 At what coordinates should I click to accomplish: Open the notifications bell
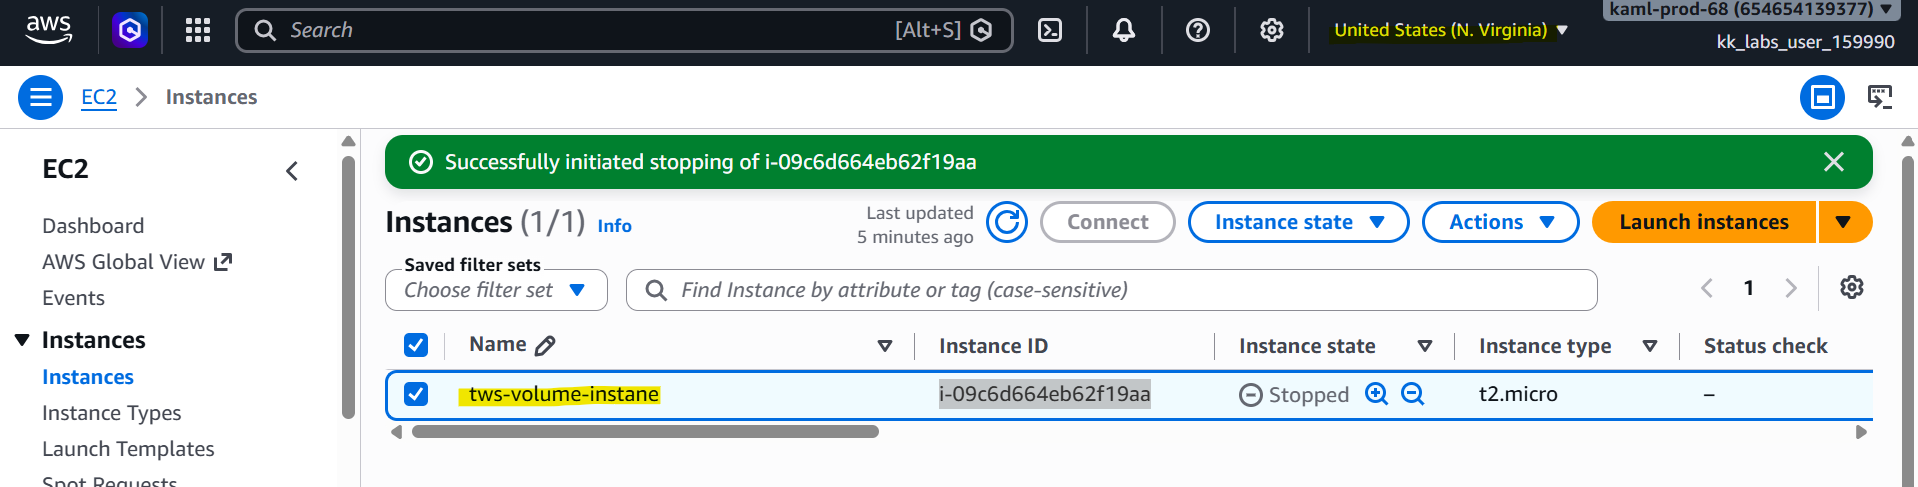1124,30
